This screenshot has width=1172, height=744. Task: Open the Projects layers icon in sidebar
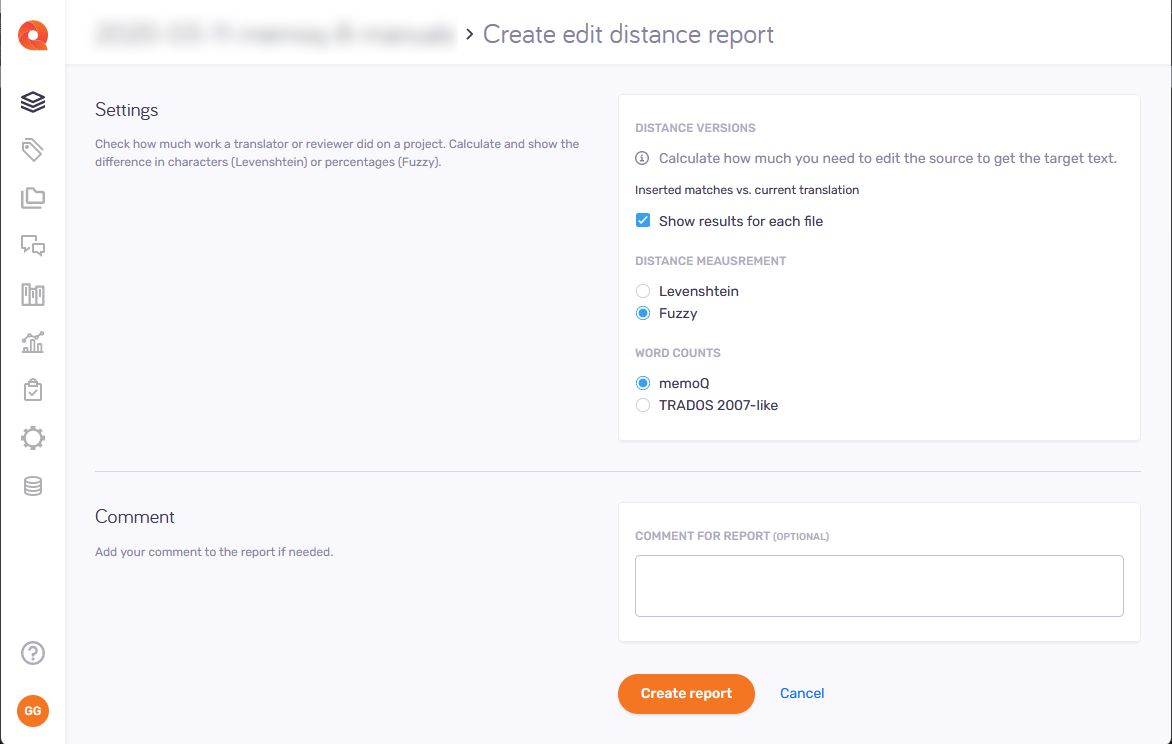[x=33, y=102]
